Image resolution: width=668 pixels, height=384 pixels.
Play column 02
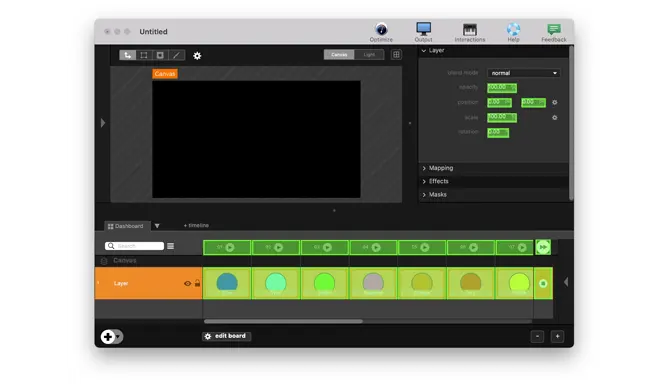pyautogui.click(x=279, y=247)
